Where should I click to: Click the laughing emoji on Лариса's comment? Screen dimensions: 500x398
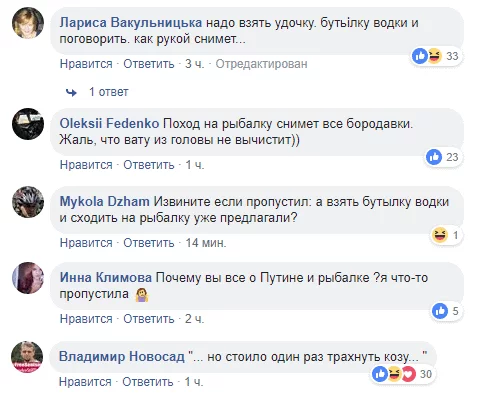(434, 56)
